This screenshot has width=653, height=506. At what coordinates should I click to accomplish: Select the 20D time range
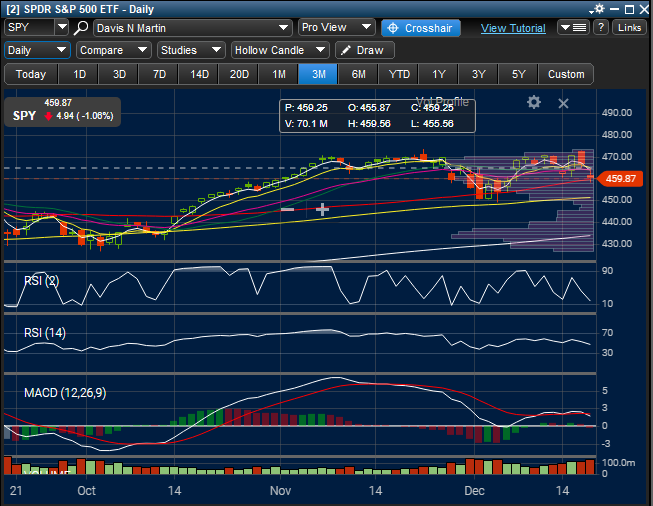239,74
